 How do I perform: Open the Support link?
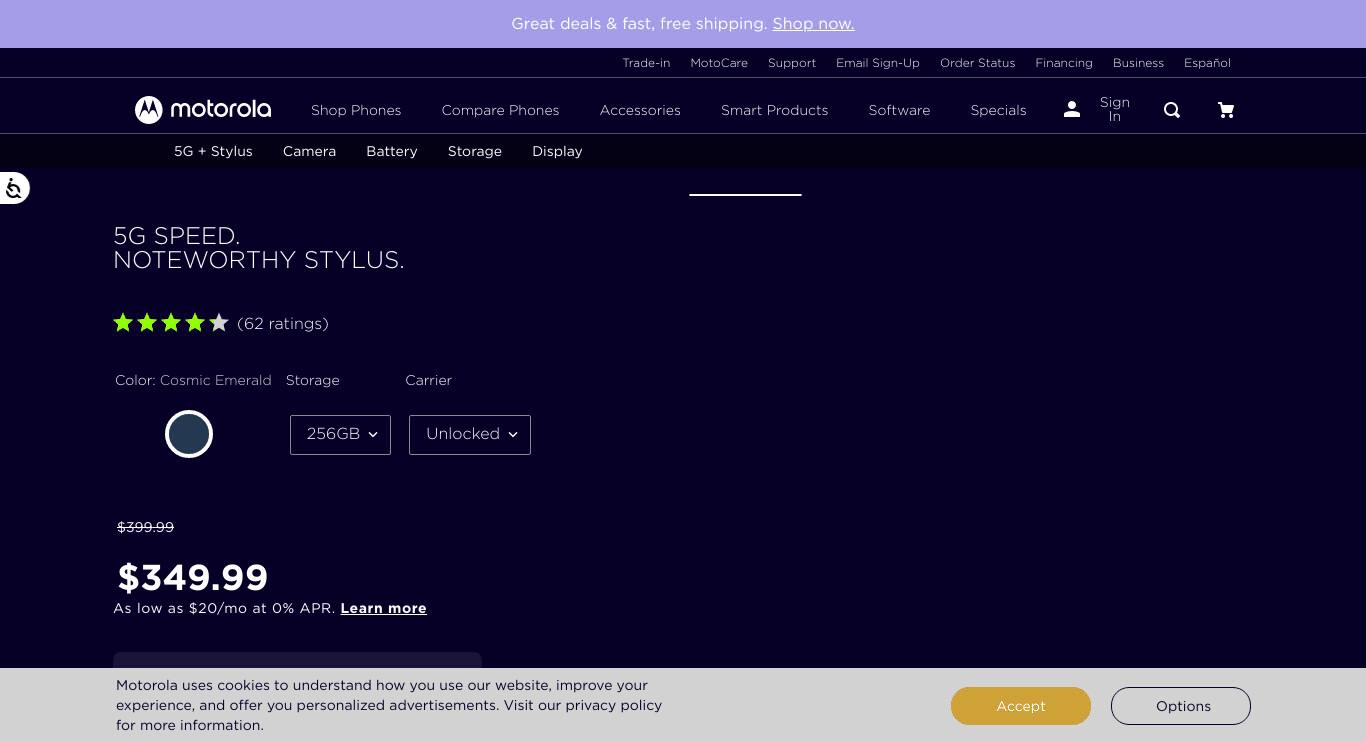792,63
